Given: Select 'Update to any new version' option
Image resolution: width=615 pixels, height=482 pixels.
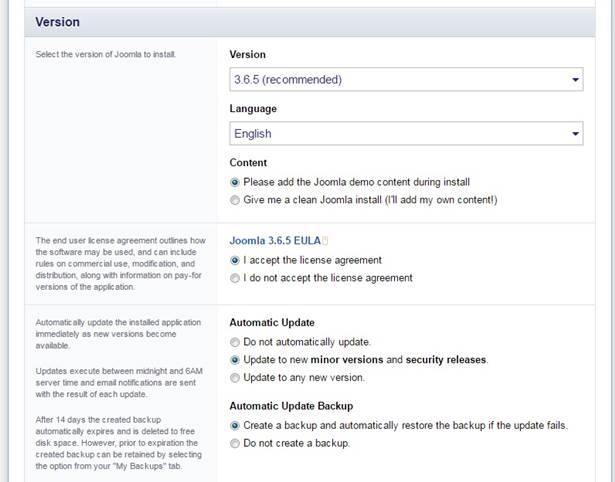Looking at the screenshot, I should coord(235,378).
